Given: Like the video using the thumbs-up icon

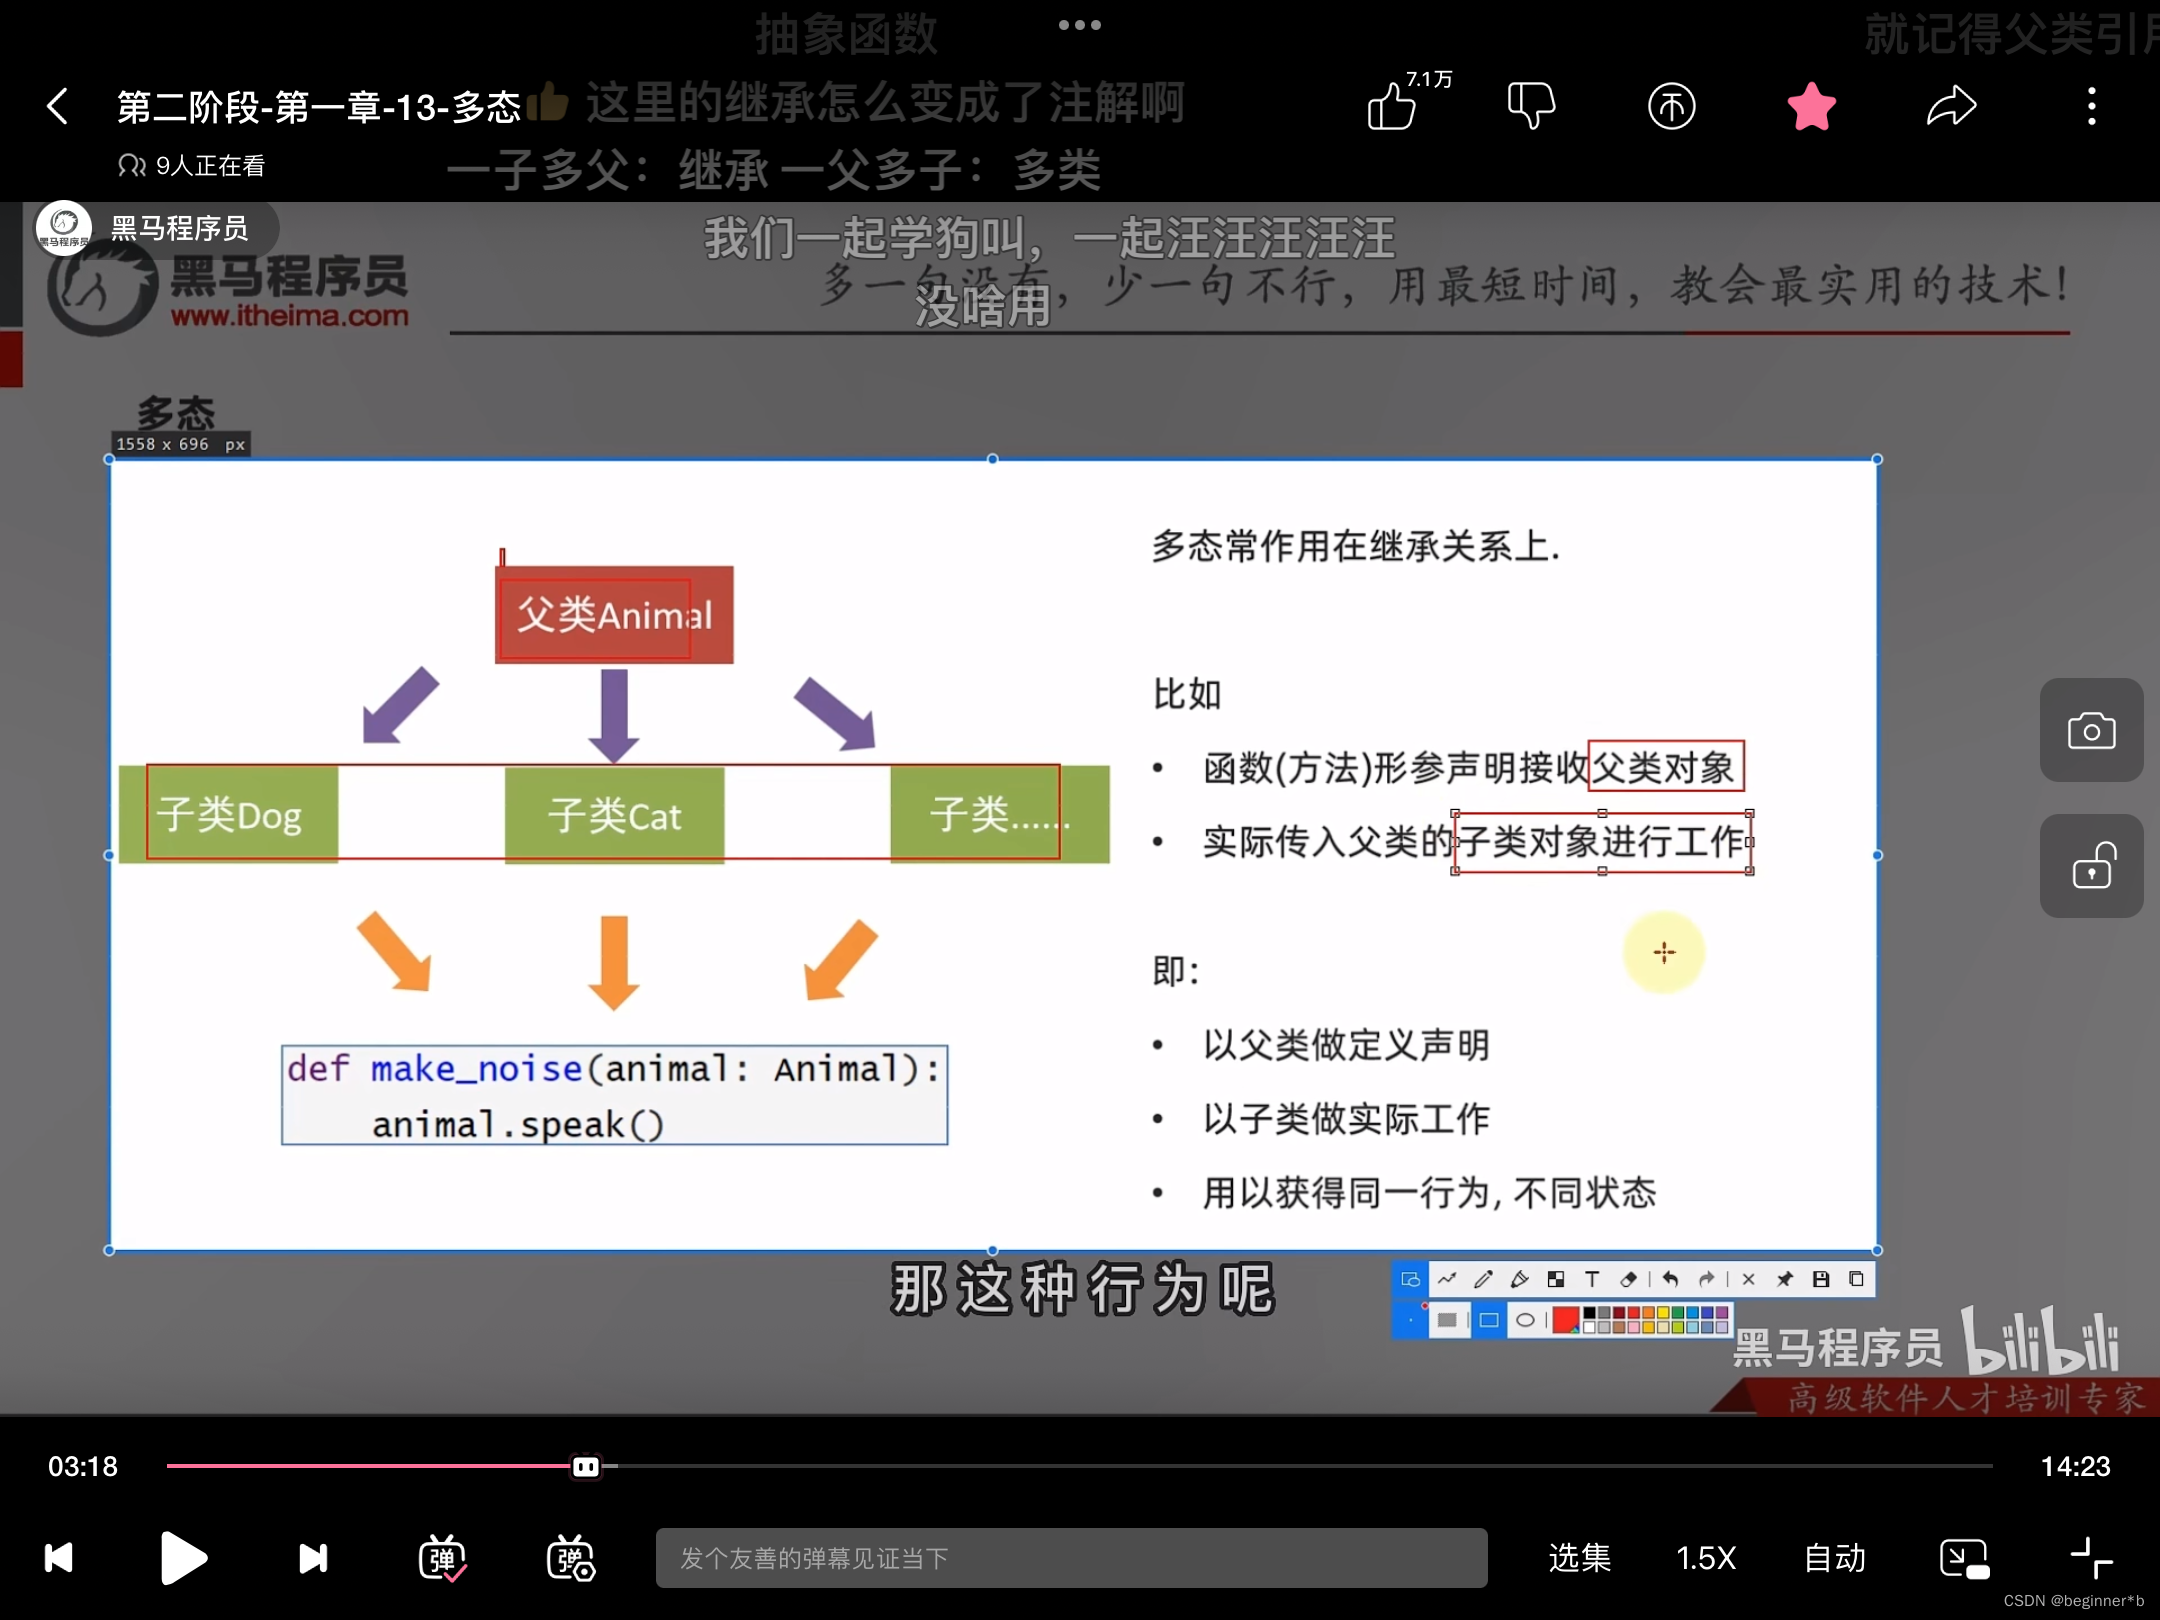Looking at the screenshot, I should click(x=1392, y=106).
